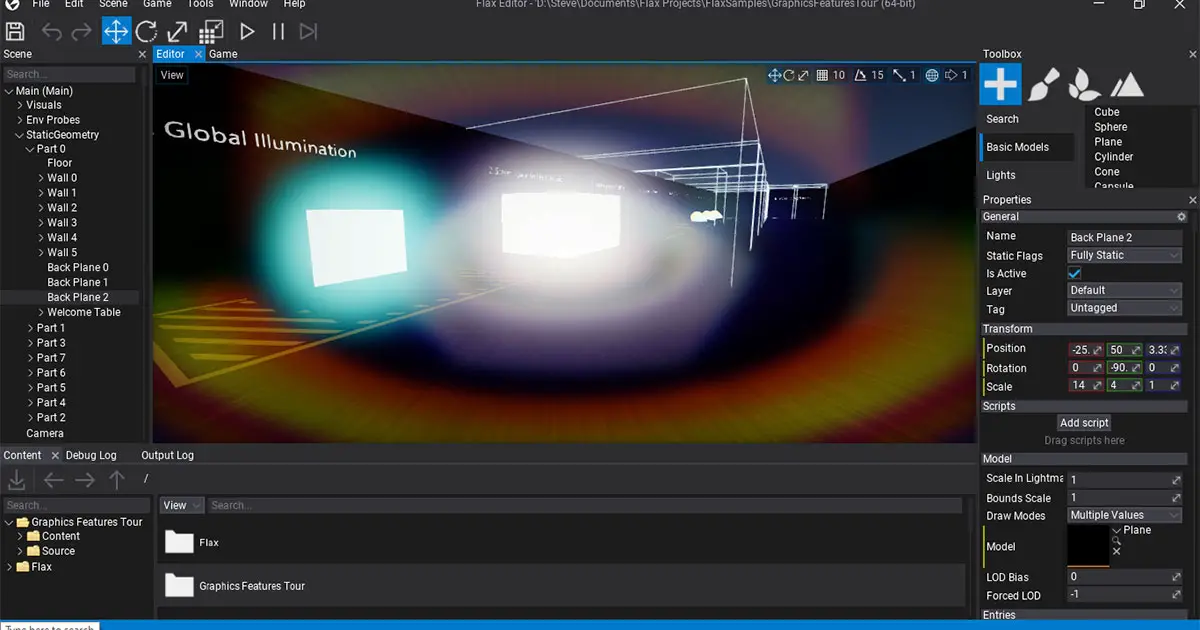Open the Content View dropdown

pos(182,505)
